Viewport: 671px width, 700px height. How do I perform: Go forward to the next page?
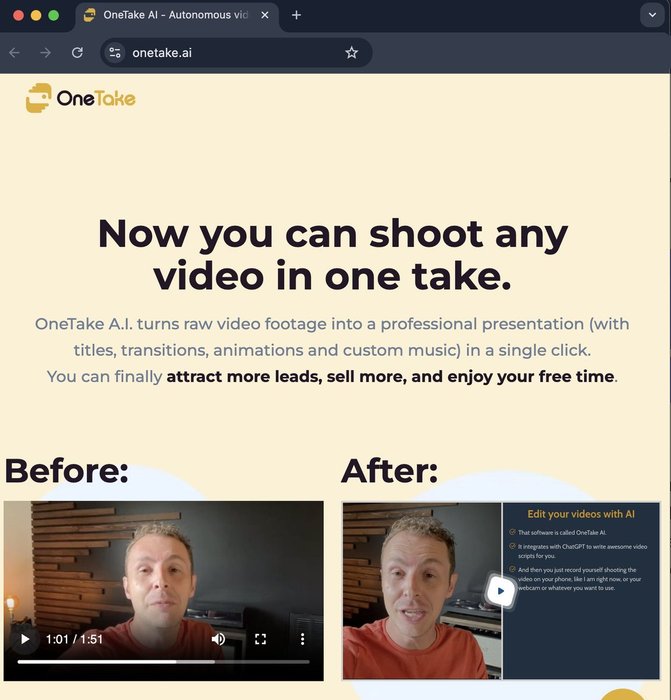(45, 53)
